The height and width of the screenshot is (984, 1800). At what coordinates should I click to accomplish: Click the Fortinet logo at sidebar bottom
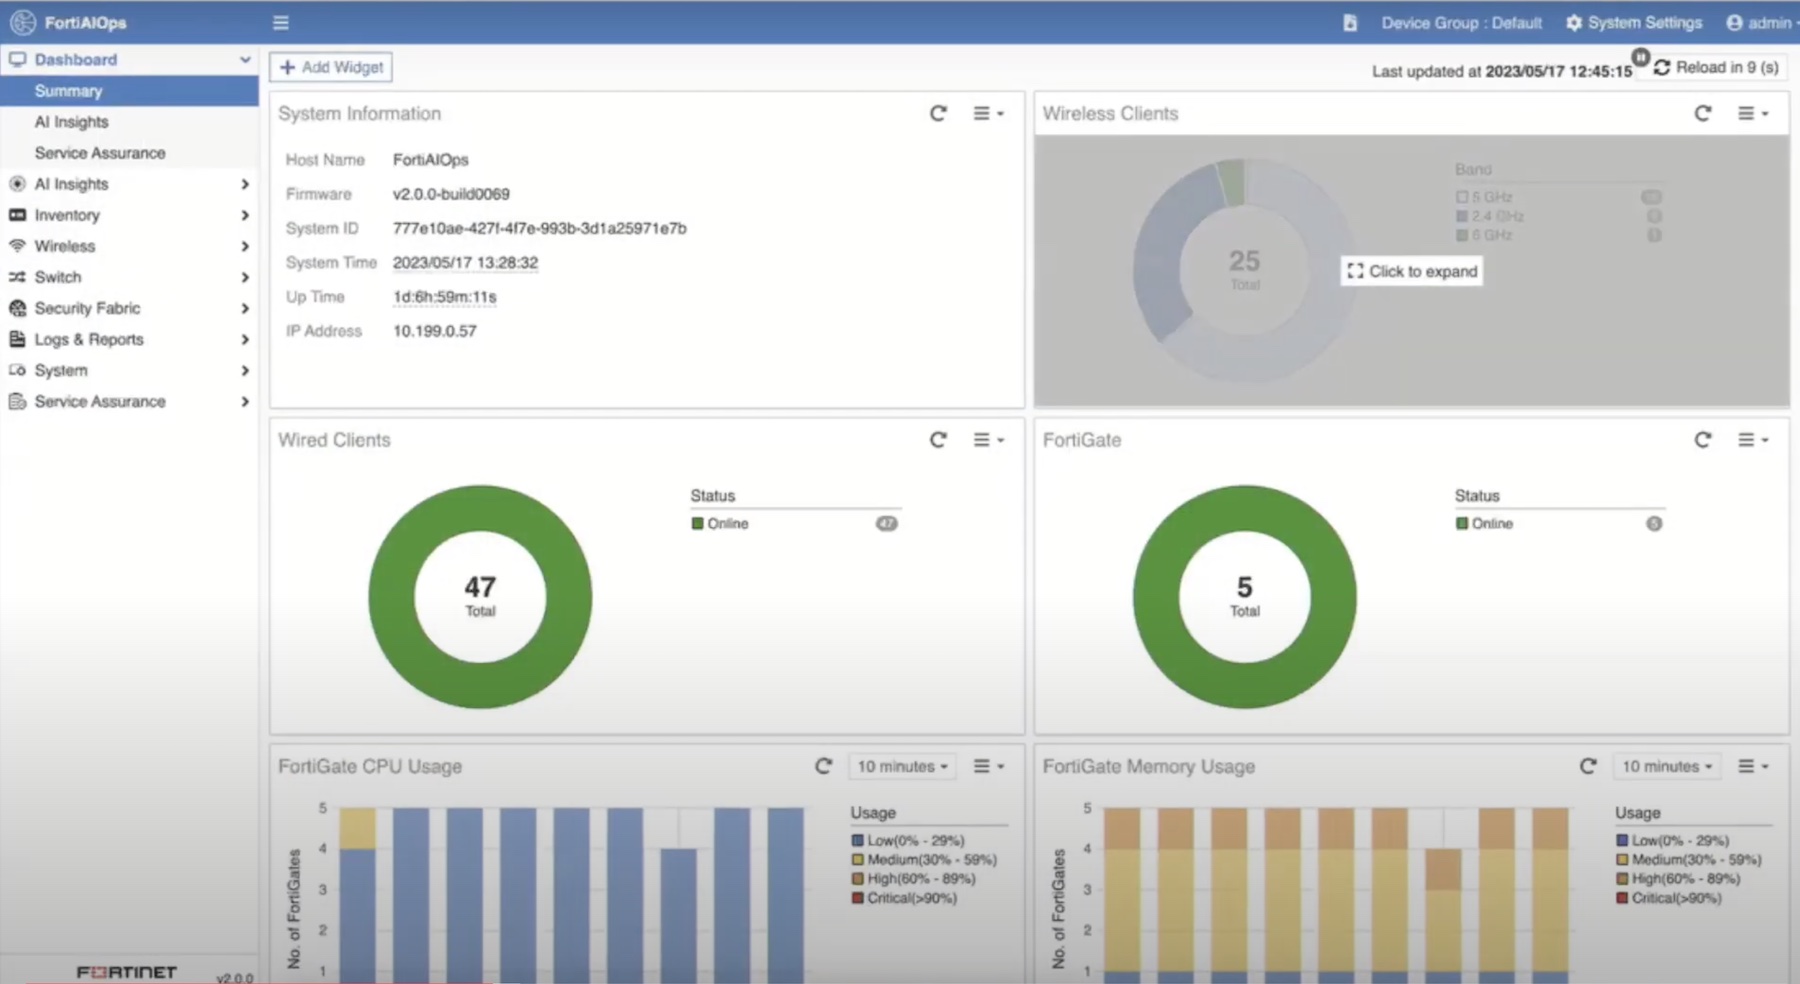click(127, 972)
